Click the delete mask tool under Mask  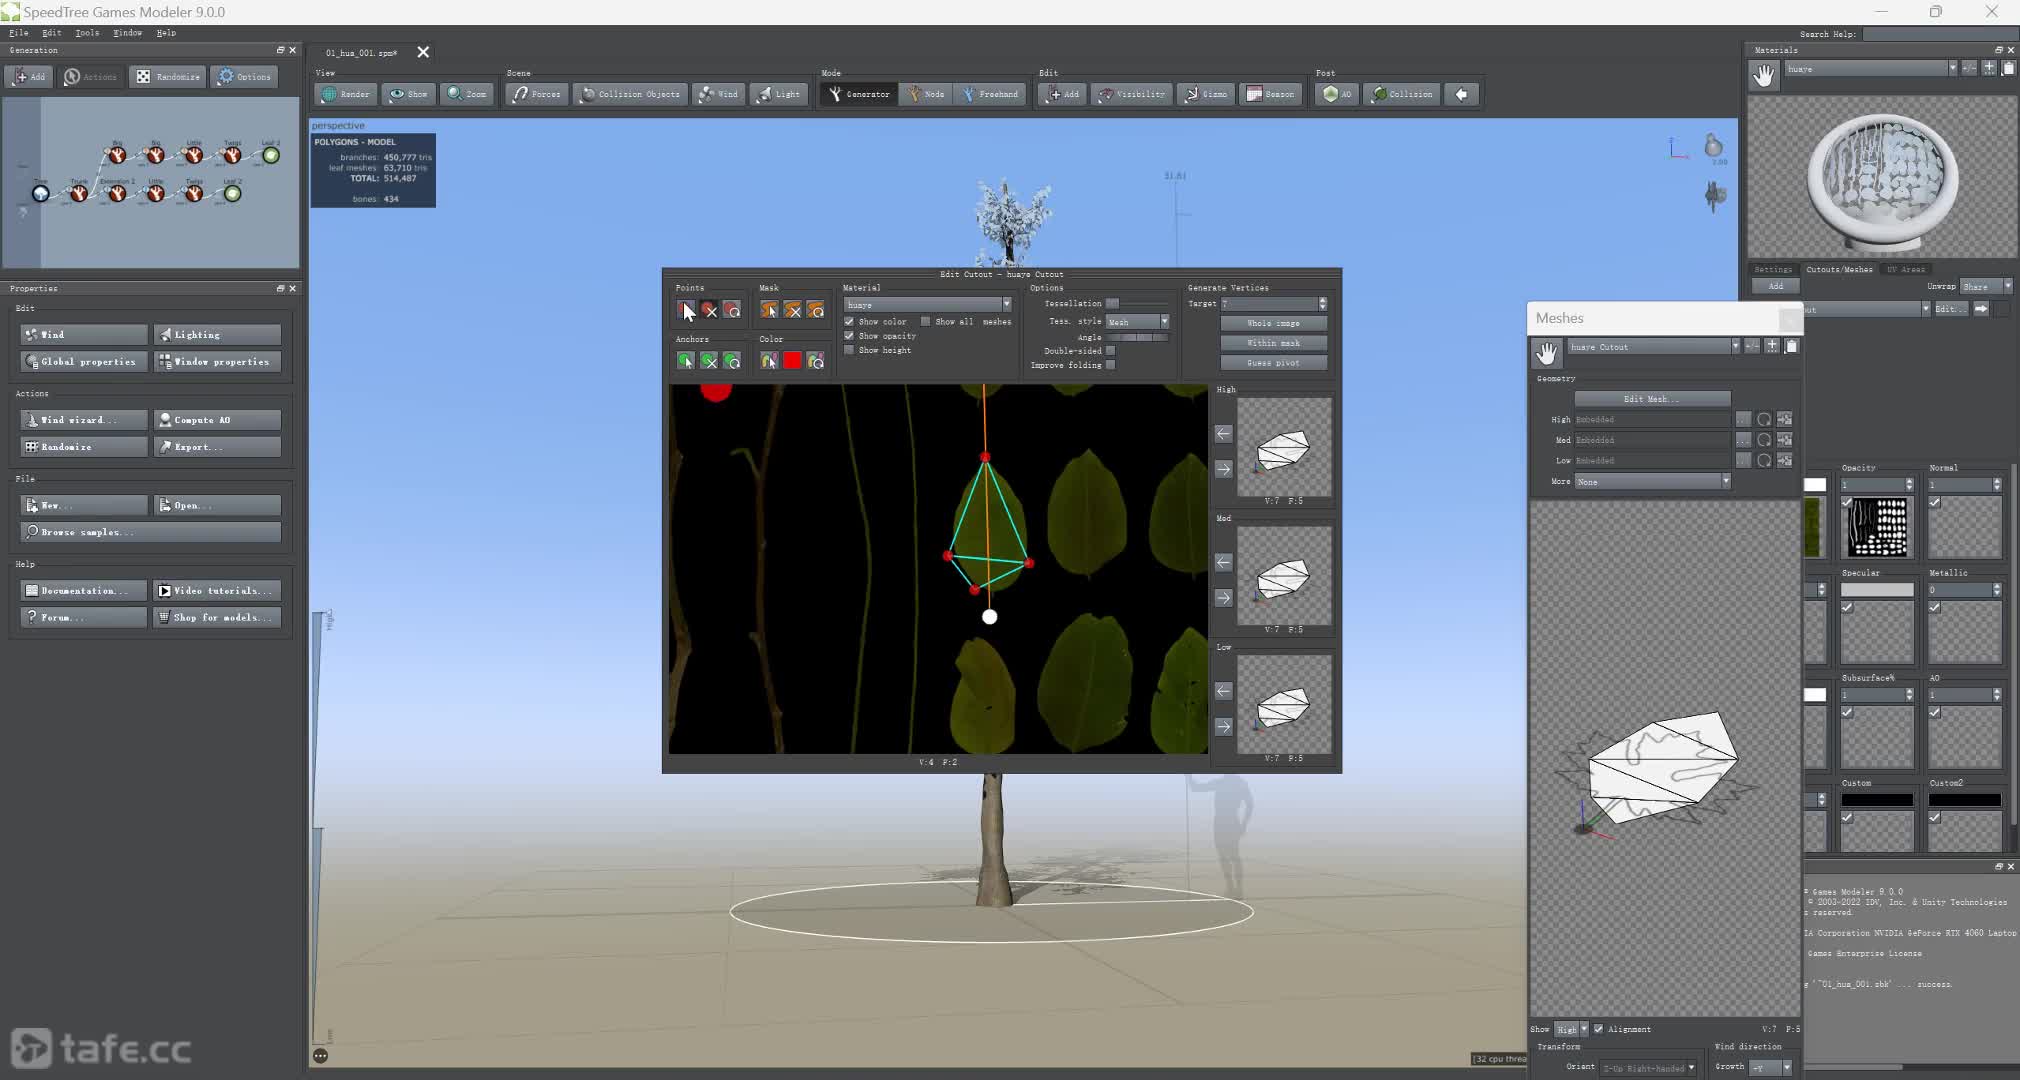pos(792,310)
